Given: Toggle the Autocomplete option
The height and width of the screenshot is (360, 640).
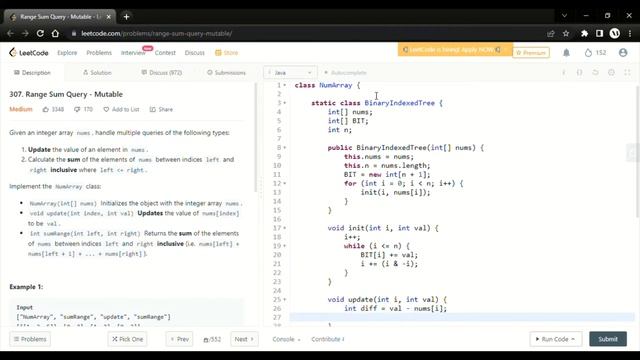Looking at the screenshot, I should pos(345,73).
